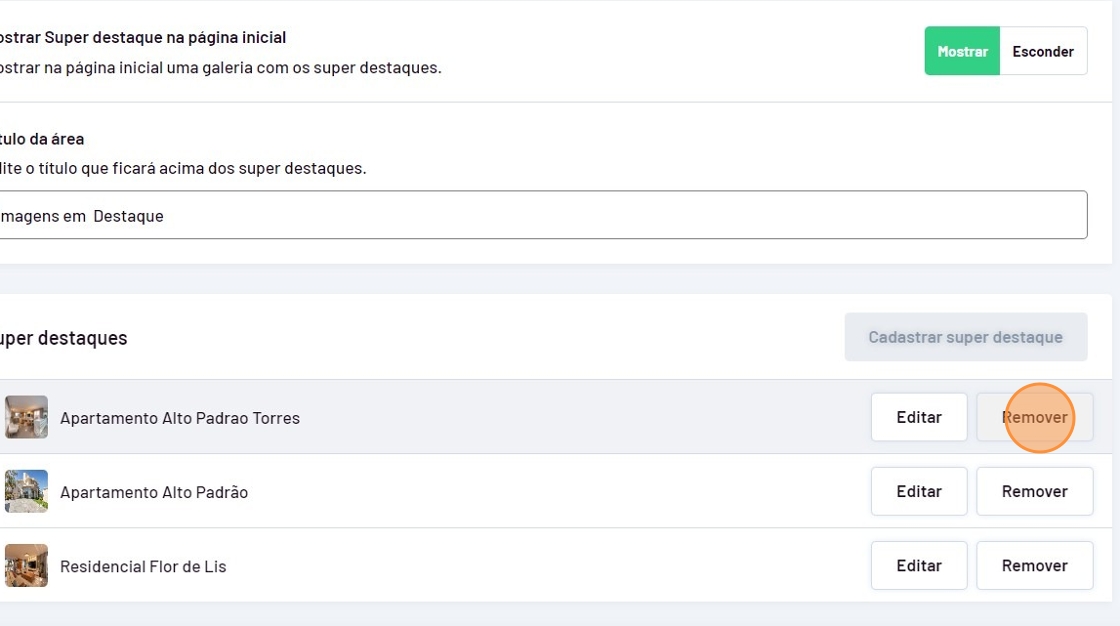Image resolution: width=1120 pixels, height=626 pixels.
Task: Click the Apartamento Alto Padrão thumbnail image
Action: pyautogui.click(x=26, y=491)
